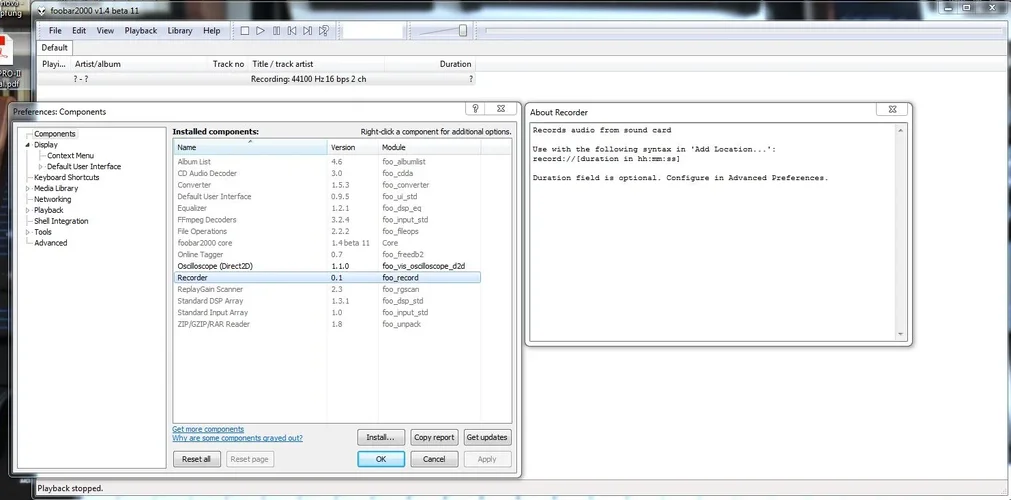Expand the Tools tree node

point(28,232)
